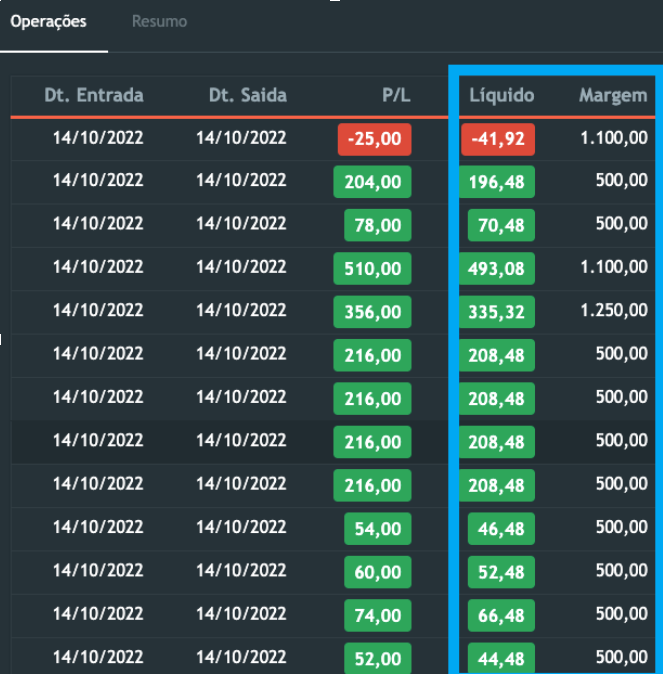
Task: Click the Dt. Entrada date in the 510,00 row
Action: [98, 267]
